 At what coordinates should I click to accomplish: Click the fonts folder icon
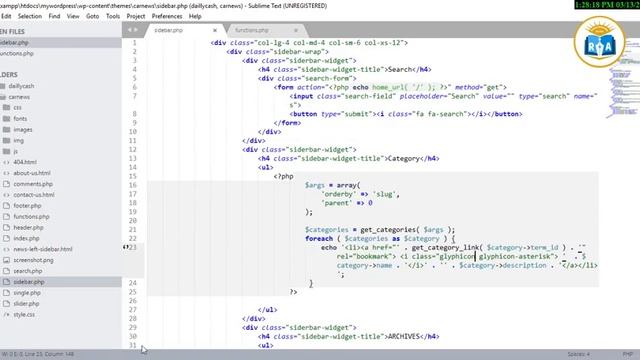coord(6,119)
